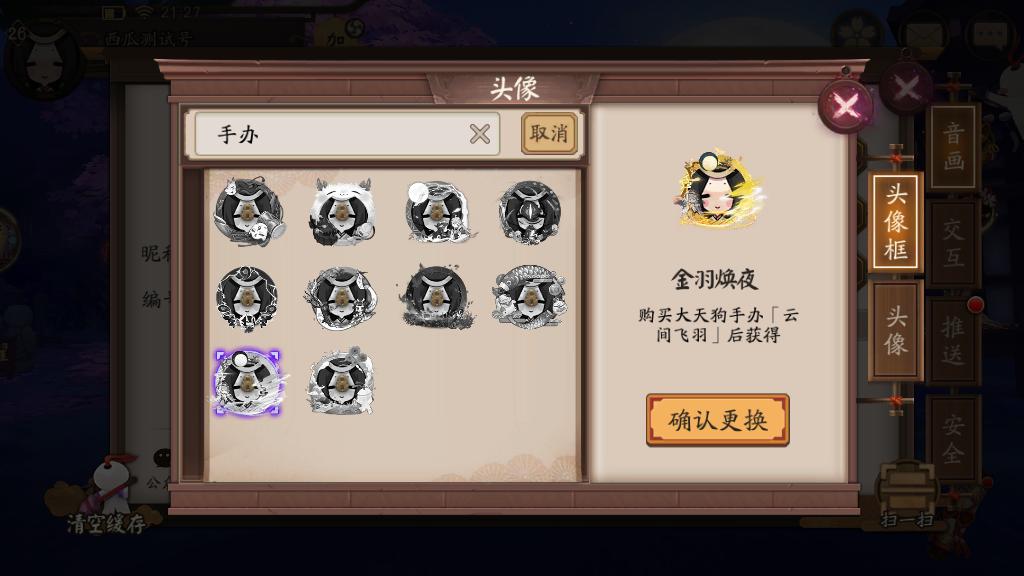The width and height of the screenshot is (1024, 576).
Task: Choose first avatar frame in second row
Action: pyautogui.click(x=247, y=298)
